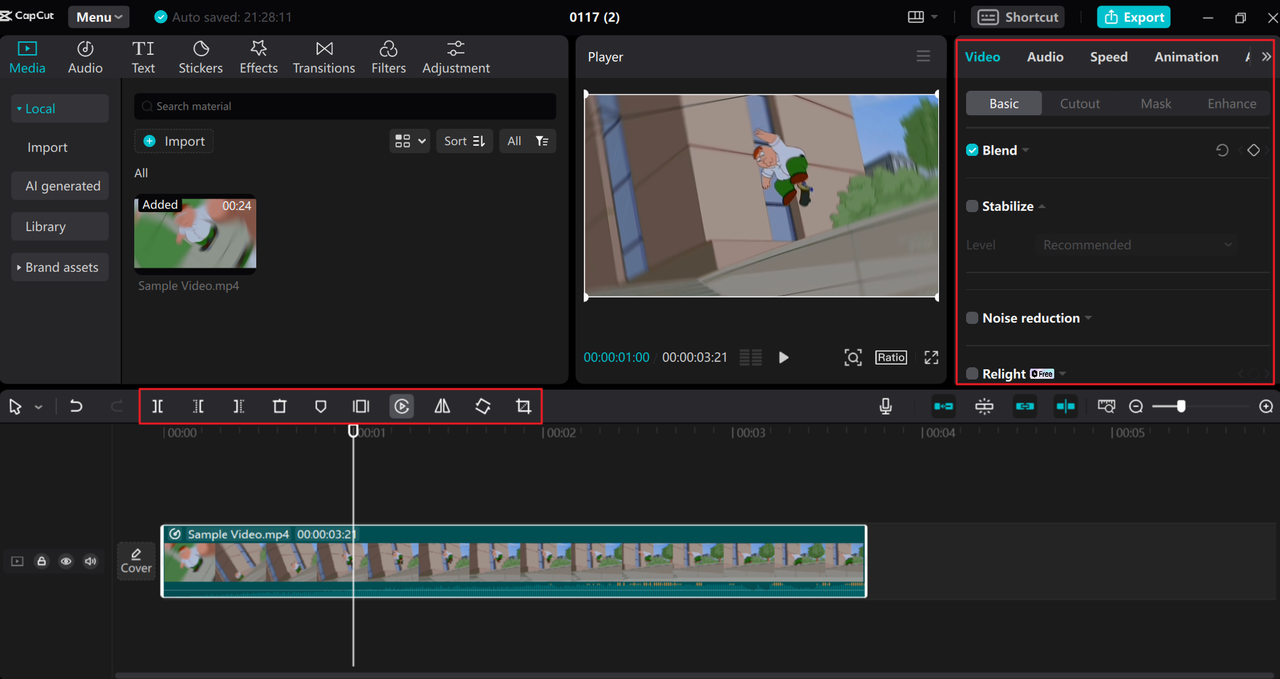1280x679 pixels.
Task: Click the Mirror flip icon
Action: [442, 406]
